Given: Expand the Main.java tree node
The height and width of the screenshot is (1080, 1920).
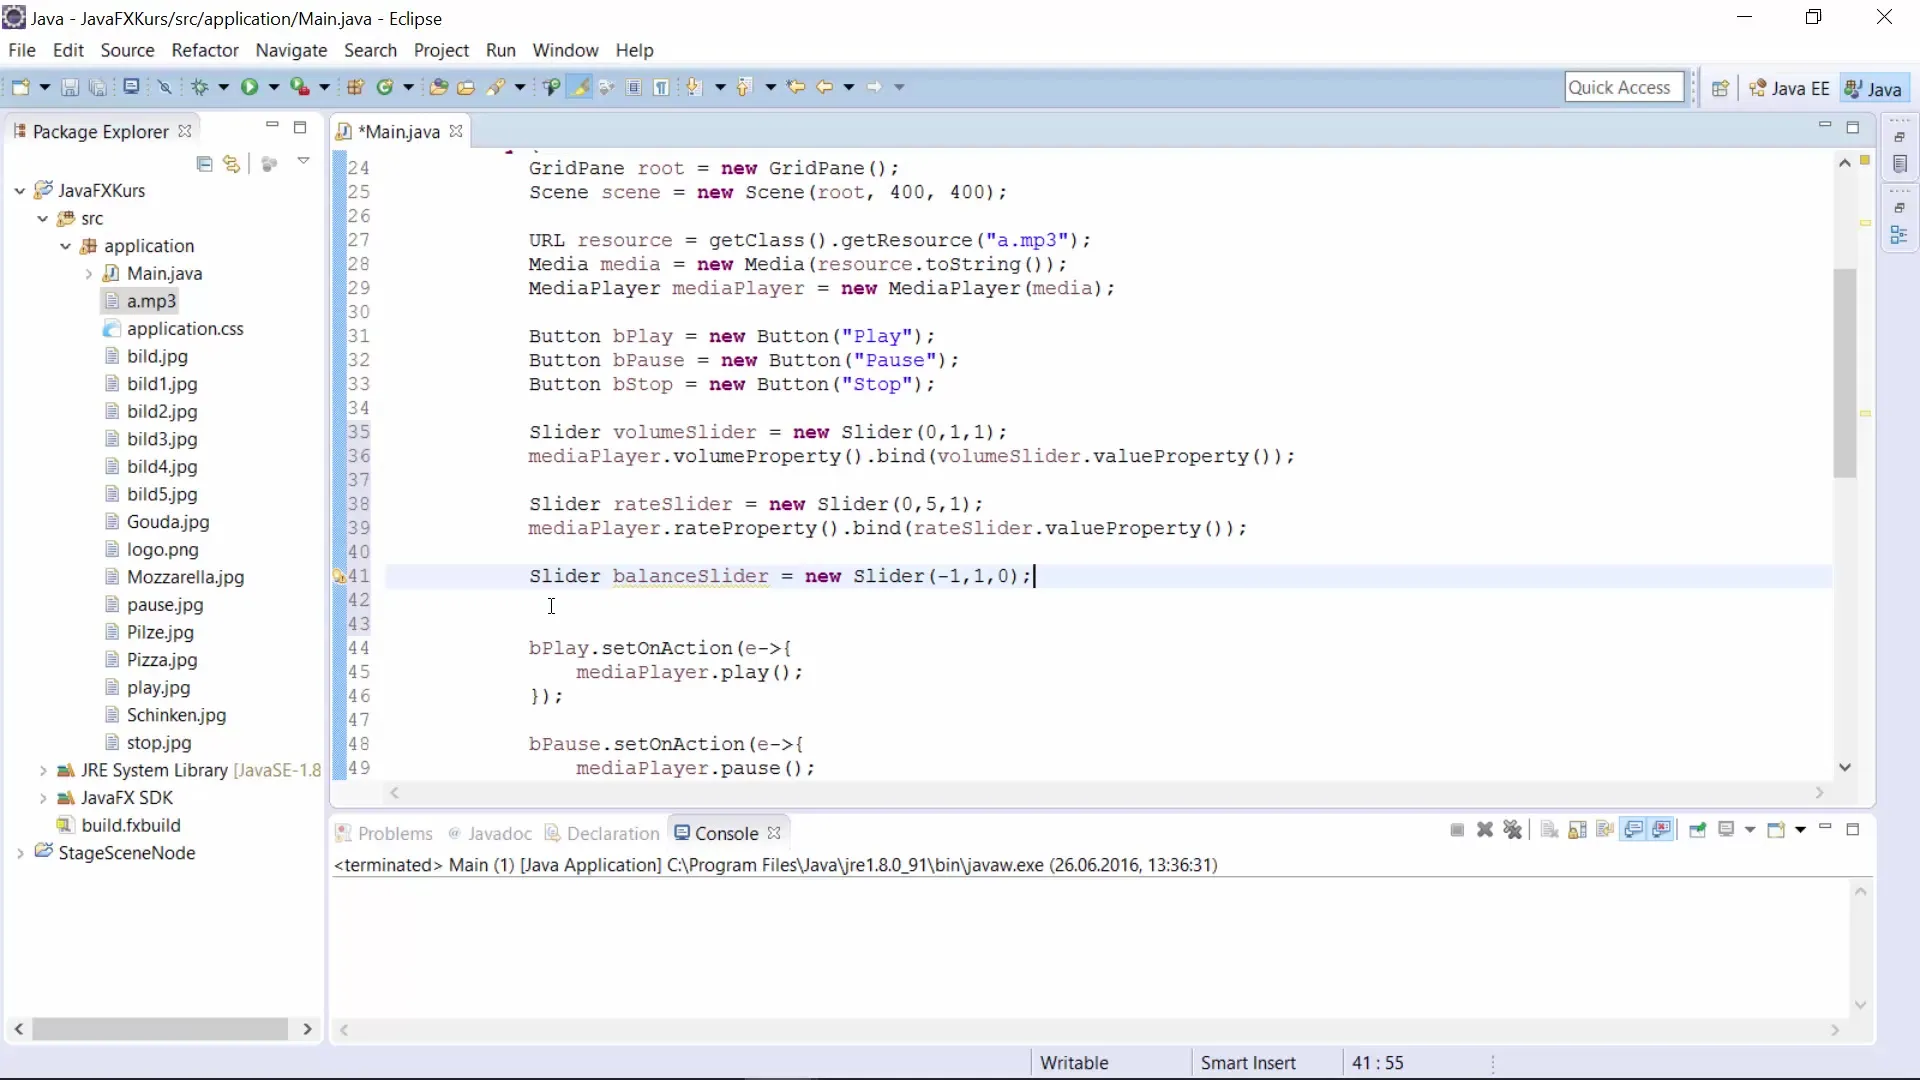Looking at the screenshot, I should 88,273.
